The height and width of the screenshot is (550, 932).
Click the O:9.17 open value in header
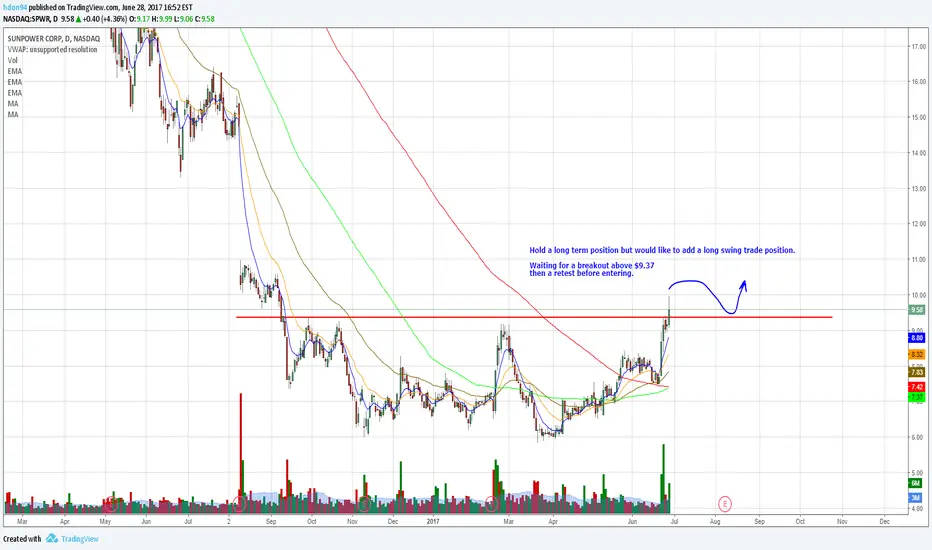pyautogui.click(x=140, y=19)
